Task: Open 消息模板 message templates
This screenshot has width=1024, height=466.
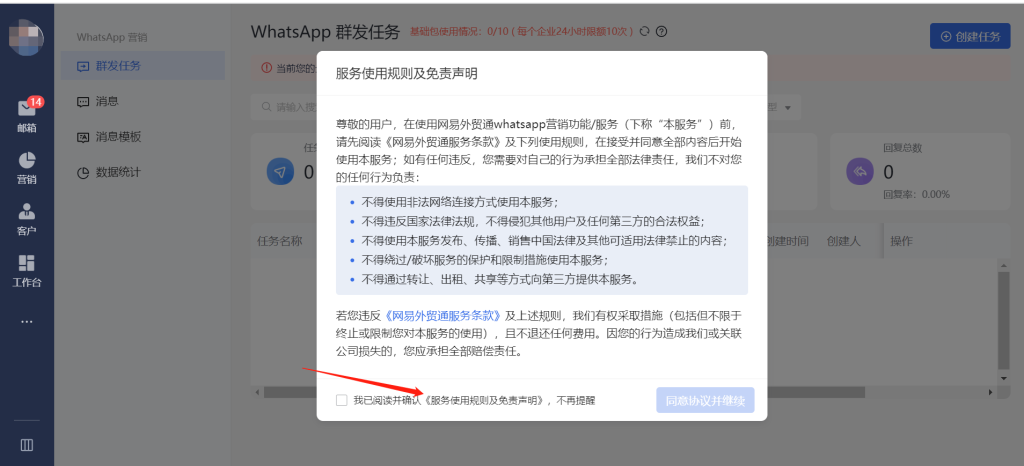Action: (118, 136)
